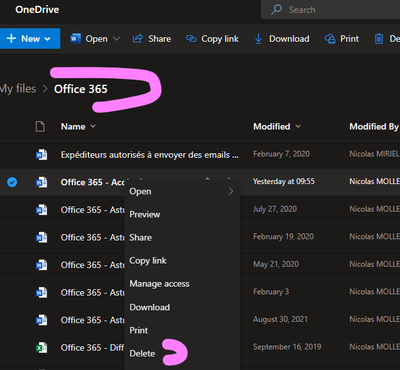Click the February 7, 2020 modified date
Screen dimensions: 400x370
coord(281,154)
